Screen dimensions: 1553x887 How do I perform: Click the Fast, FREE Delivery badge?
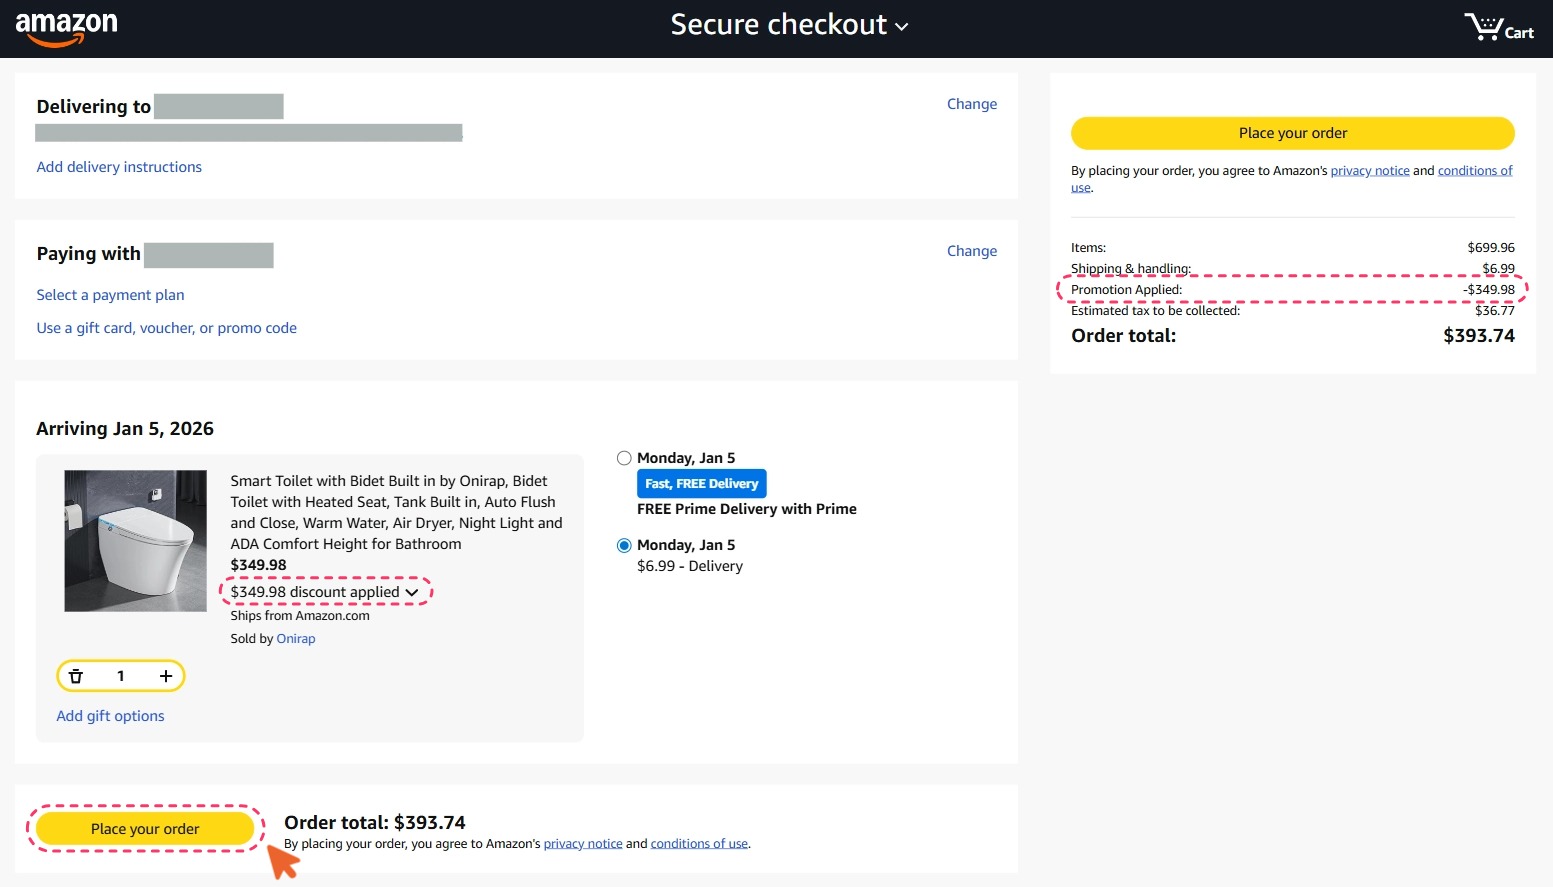(x=702, y=484)
